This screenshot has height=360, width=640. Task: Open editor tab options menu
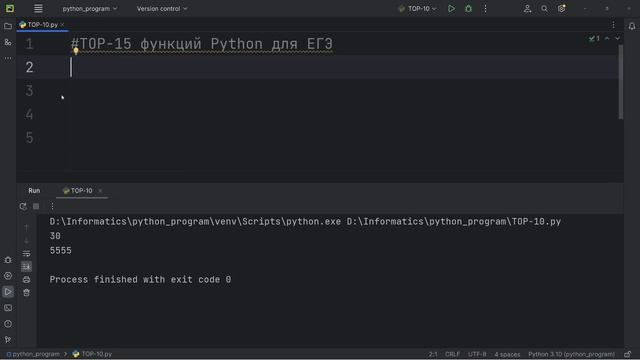tap(613, 25)
